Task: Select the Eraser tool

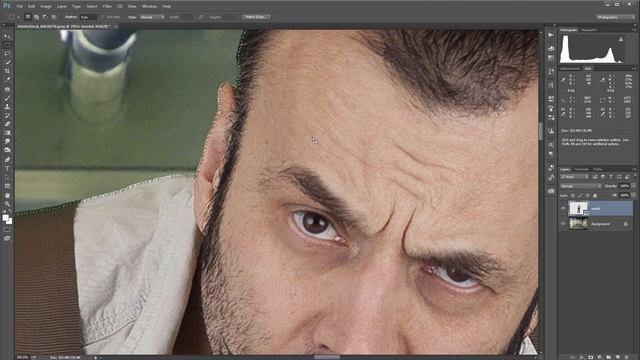Action: pyautogui.click(x=7, y=124)
